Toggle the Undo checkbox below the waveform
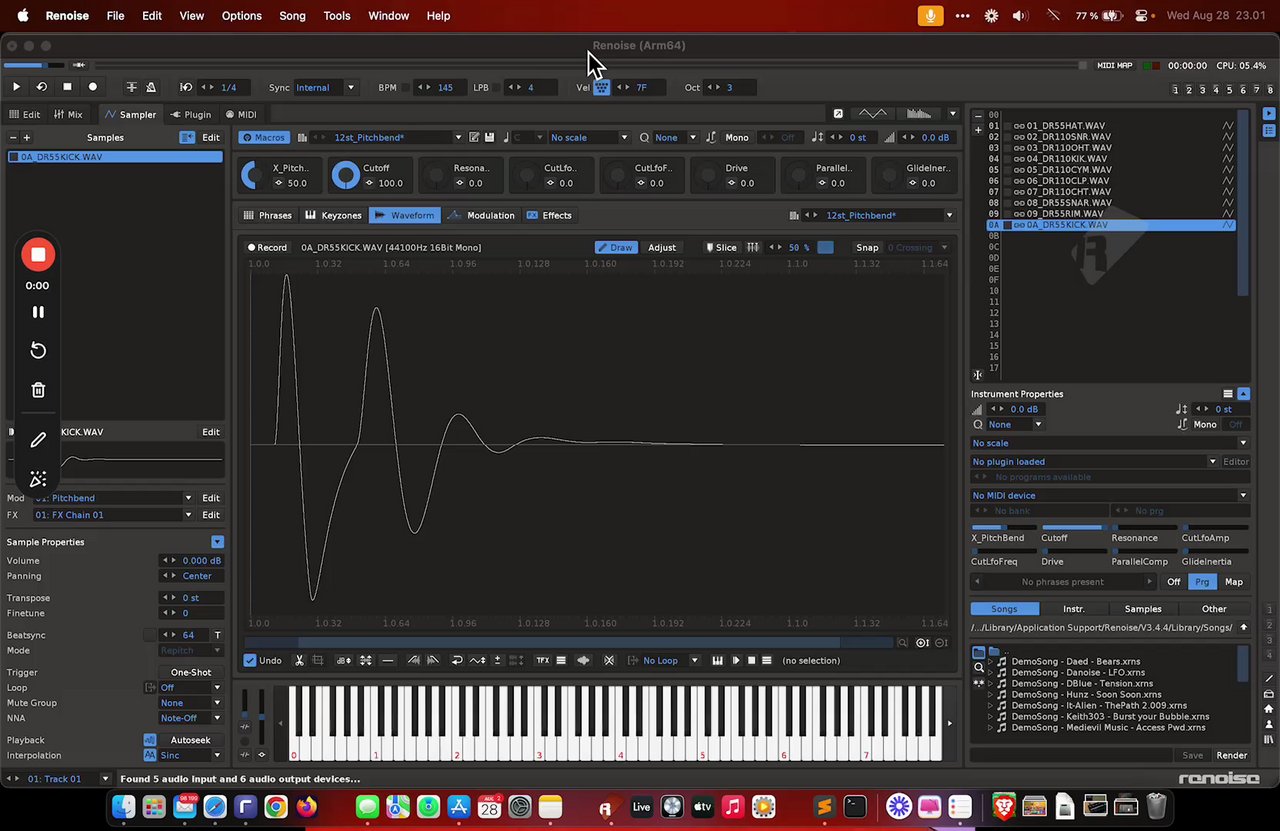 (250, 660)
